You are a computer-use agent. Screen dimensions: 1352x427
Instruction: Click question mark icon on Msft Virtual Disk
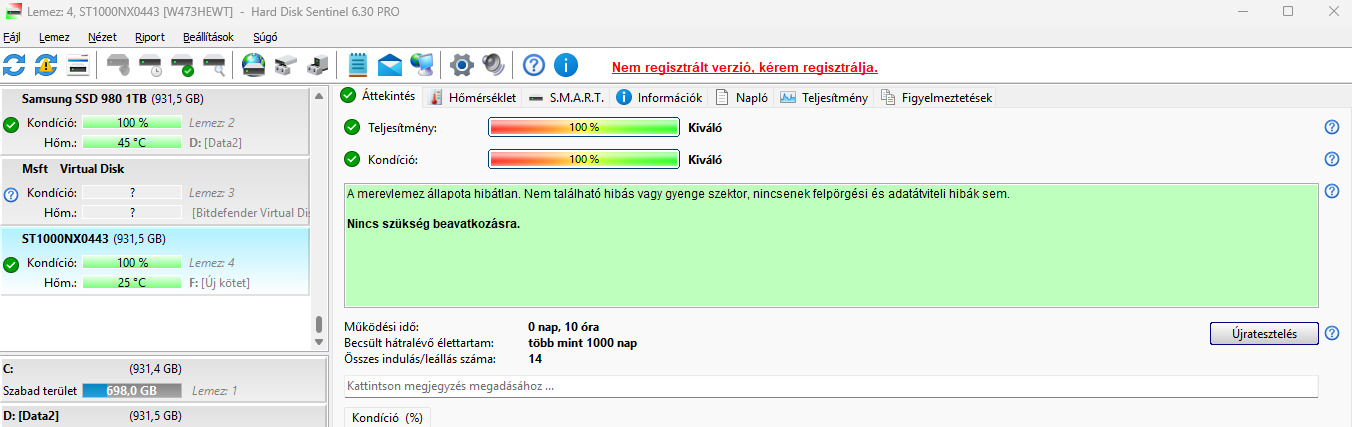[x=11, y=195]
